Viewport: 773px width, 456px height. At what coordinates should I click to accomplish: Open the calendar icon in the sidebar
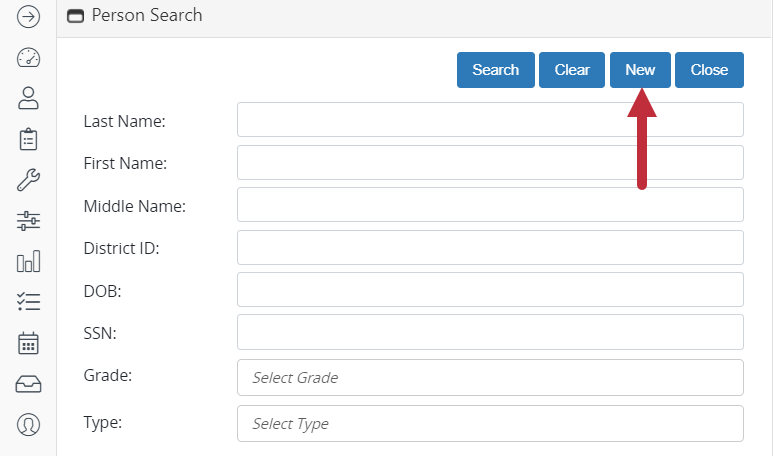click(x=28, y=343)
